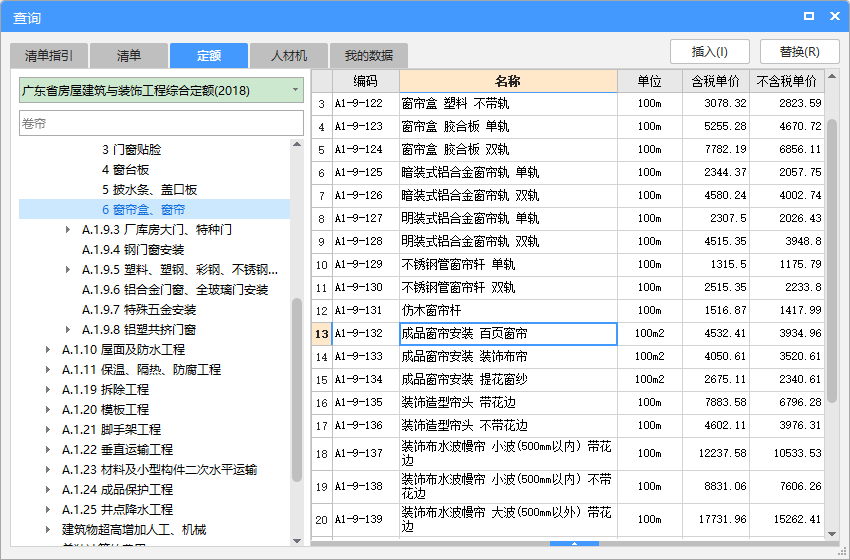Click the 插入(I) button
This screenshot has height=560, width=850.
pos(710,52)
